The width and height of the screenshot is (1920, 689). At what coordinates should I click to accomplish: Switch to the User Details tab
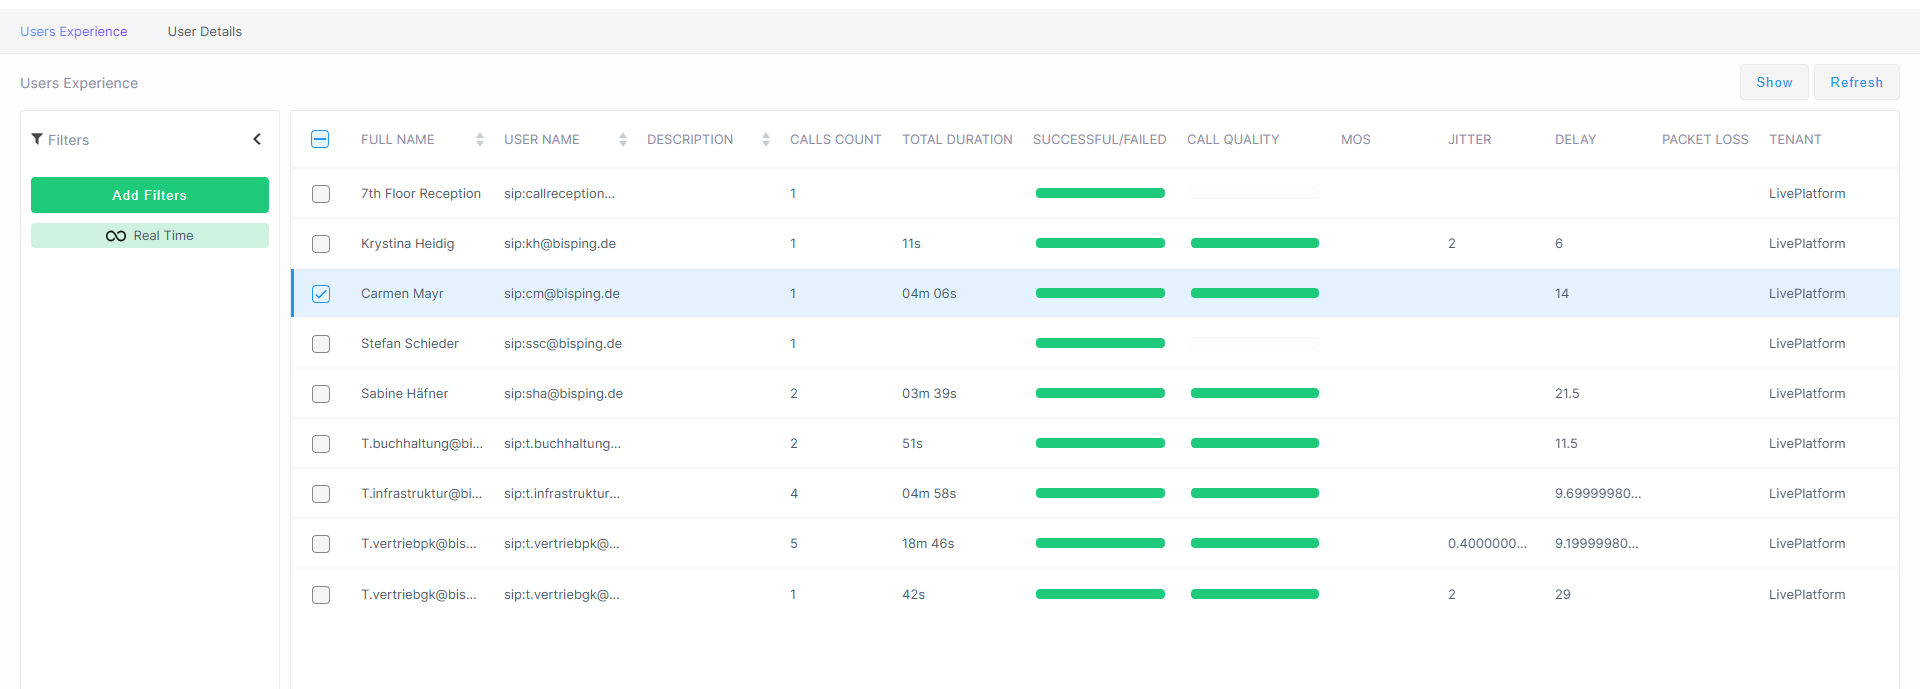pyautogui.click(x=205, y=32)
